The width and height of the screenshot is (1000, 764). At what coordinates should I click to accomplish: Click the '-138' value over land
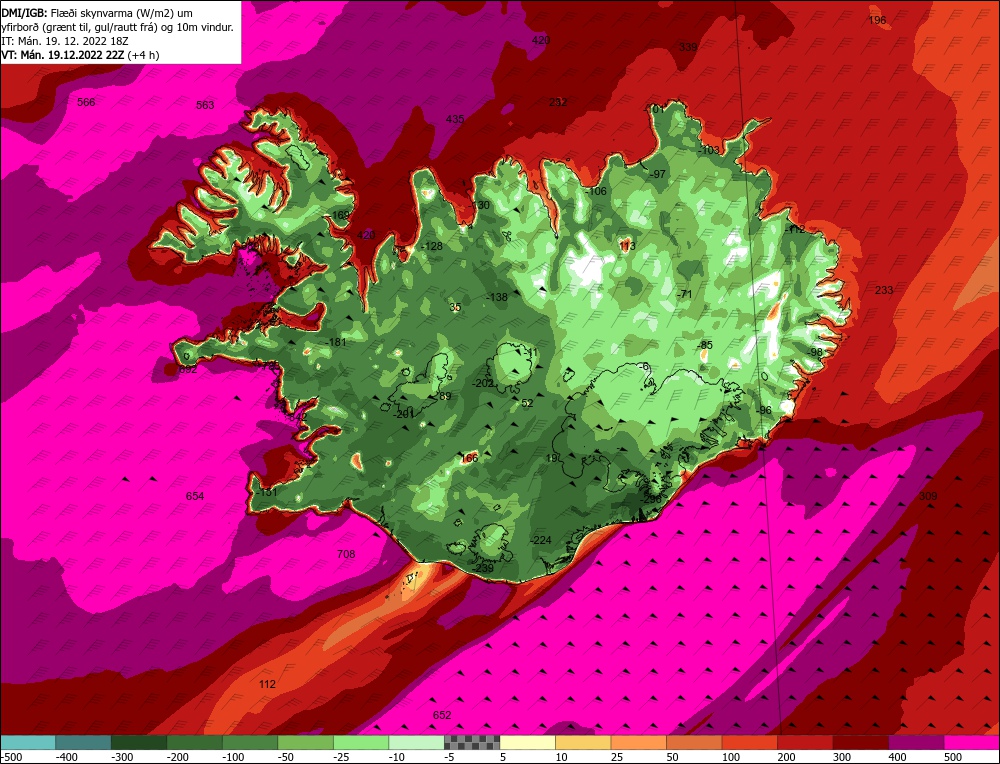[x=497, y=297]
